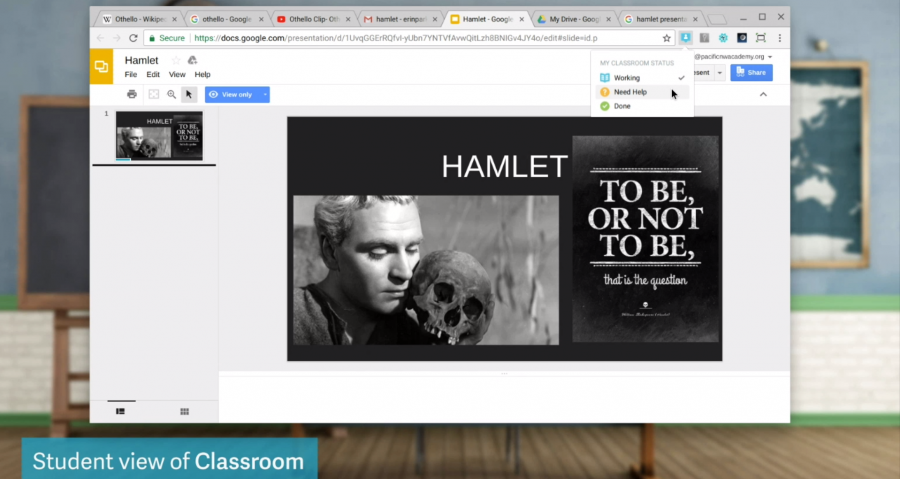Open the View menu

[x=177, y=75]
